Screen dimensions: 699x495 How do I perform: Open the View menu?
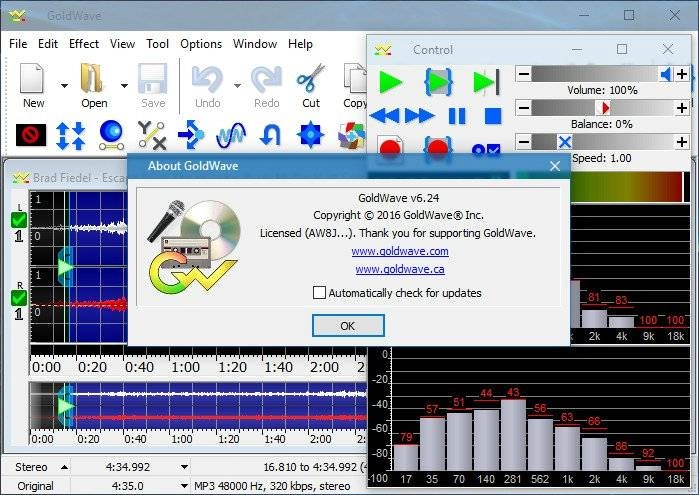tap(122, 44)
